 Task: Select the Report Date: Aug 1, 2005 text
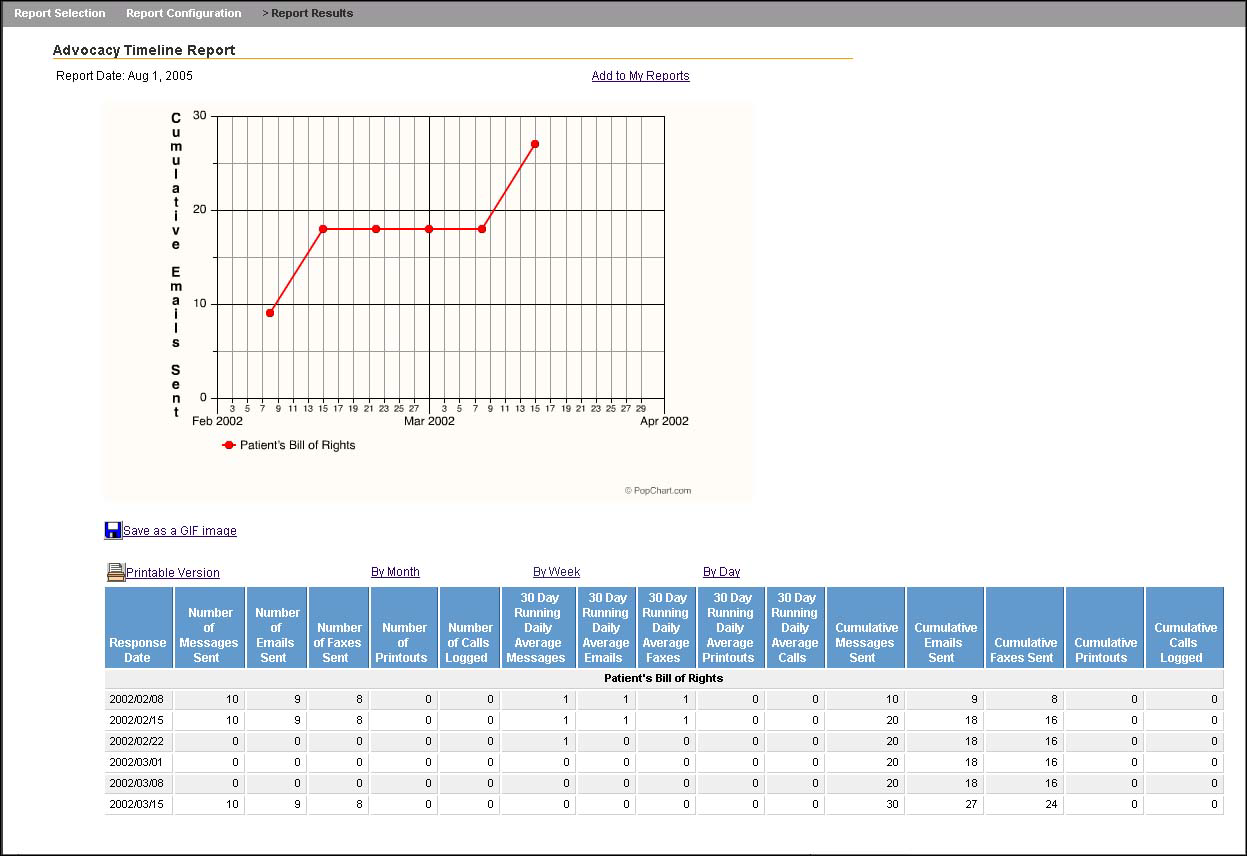[125, 76]
